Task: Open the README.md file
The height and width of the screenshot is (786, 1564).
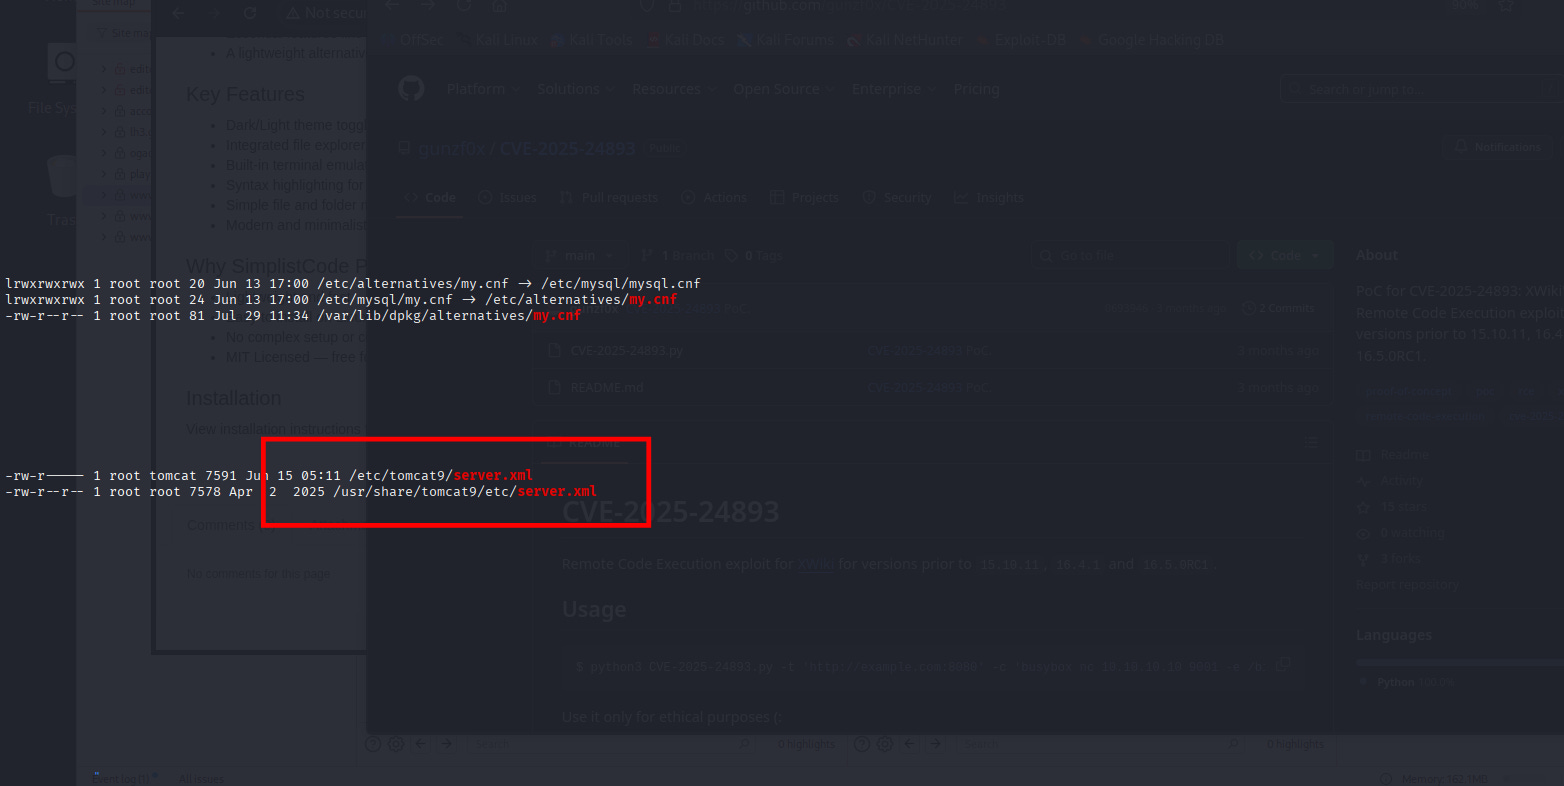Action: pyautogui.click(x=607, y=387)
